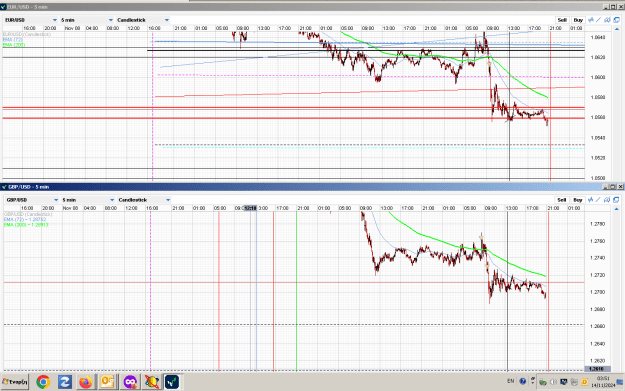Click Sell button in GBP/USD chart
Viewport: 625px width, 391px height.
(562, 200)
